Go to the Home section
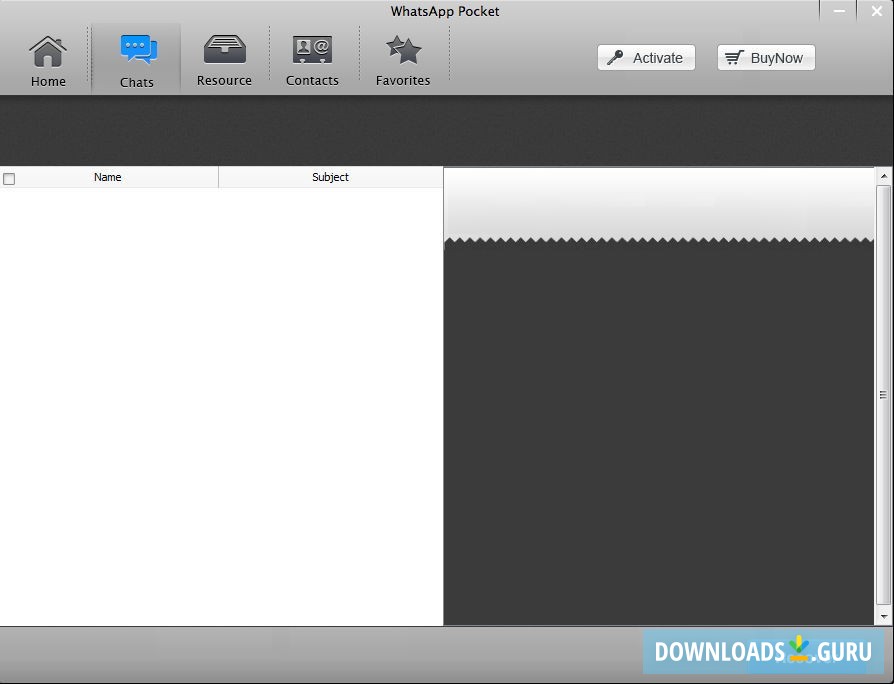Viewport: 894px width, 684px height. pos(48,60)
